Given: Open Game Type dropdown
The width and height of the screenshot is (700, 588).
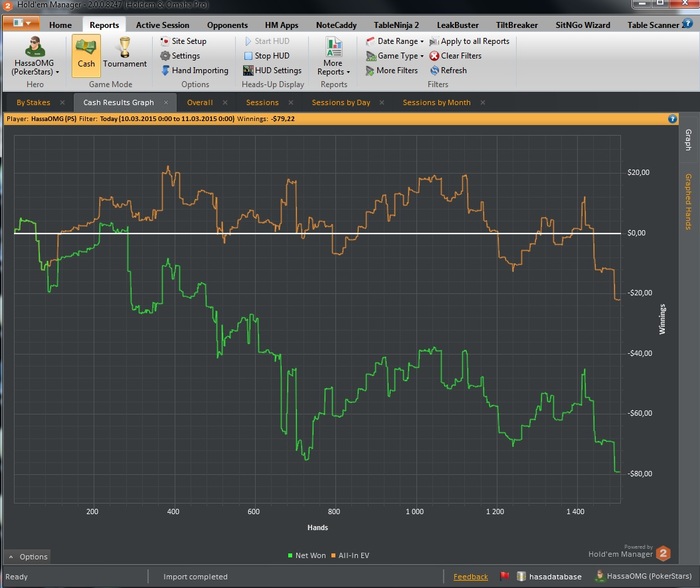Looking at the screenshot, I should [397, 56].
